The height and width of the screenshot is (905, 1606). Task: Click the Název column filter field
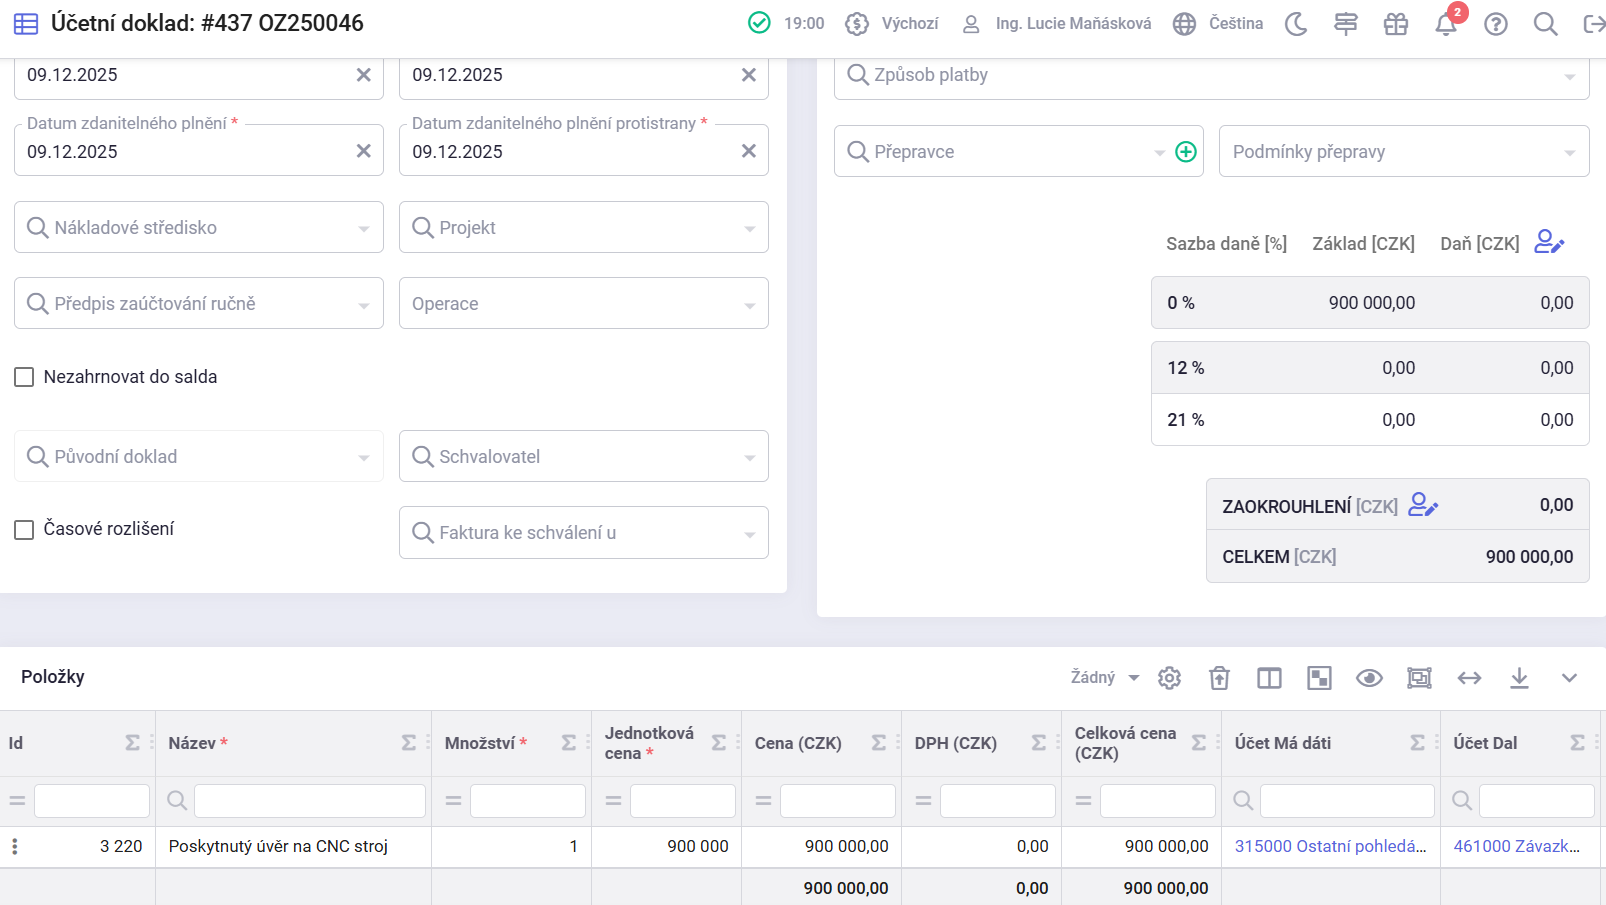pos(309,801)
